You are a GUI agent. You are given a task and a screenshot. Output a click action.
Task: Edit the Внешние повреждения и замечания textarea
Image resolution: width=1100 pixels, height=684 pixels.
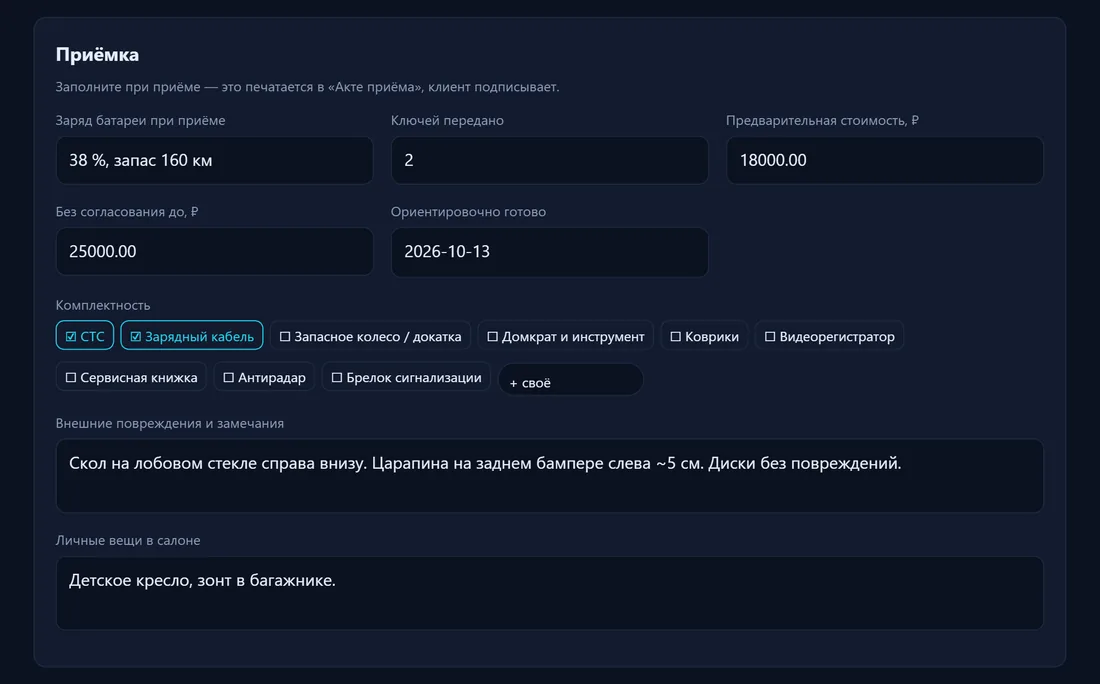coord(550,476)
